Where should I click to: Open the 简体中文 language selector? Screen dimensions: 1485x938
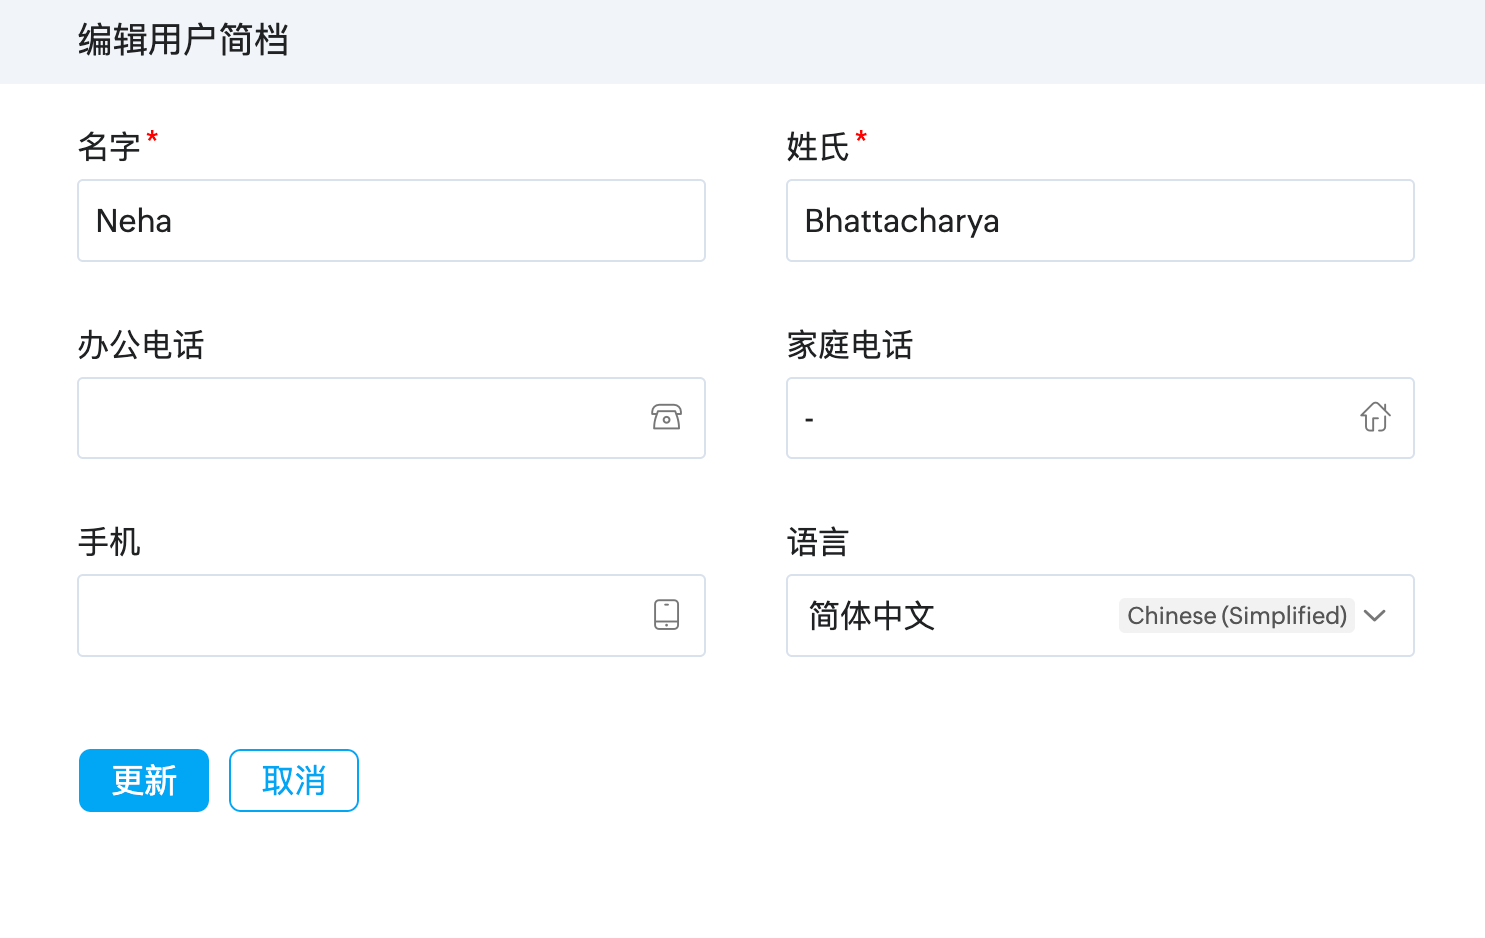pyautogui.click(x=960, y=616)
